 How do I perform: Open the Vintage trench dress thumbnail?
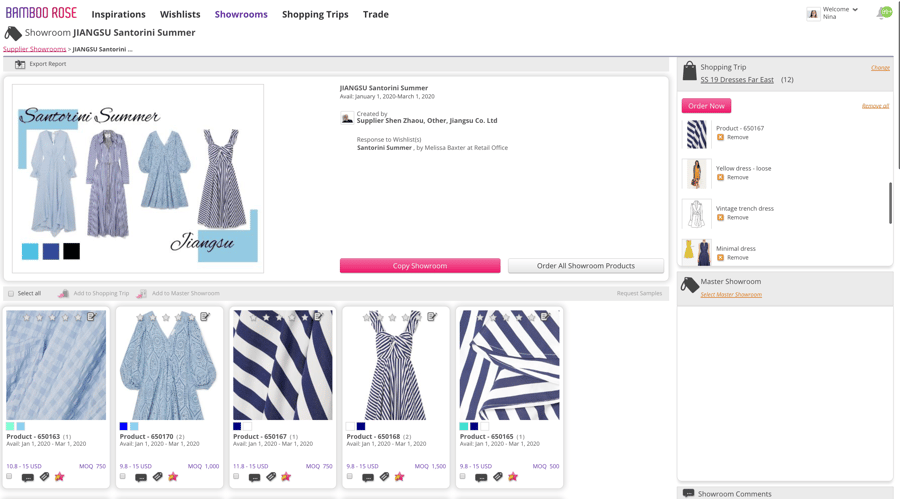point(696,213)
